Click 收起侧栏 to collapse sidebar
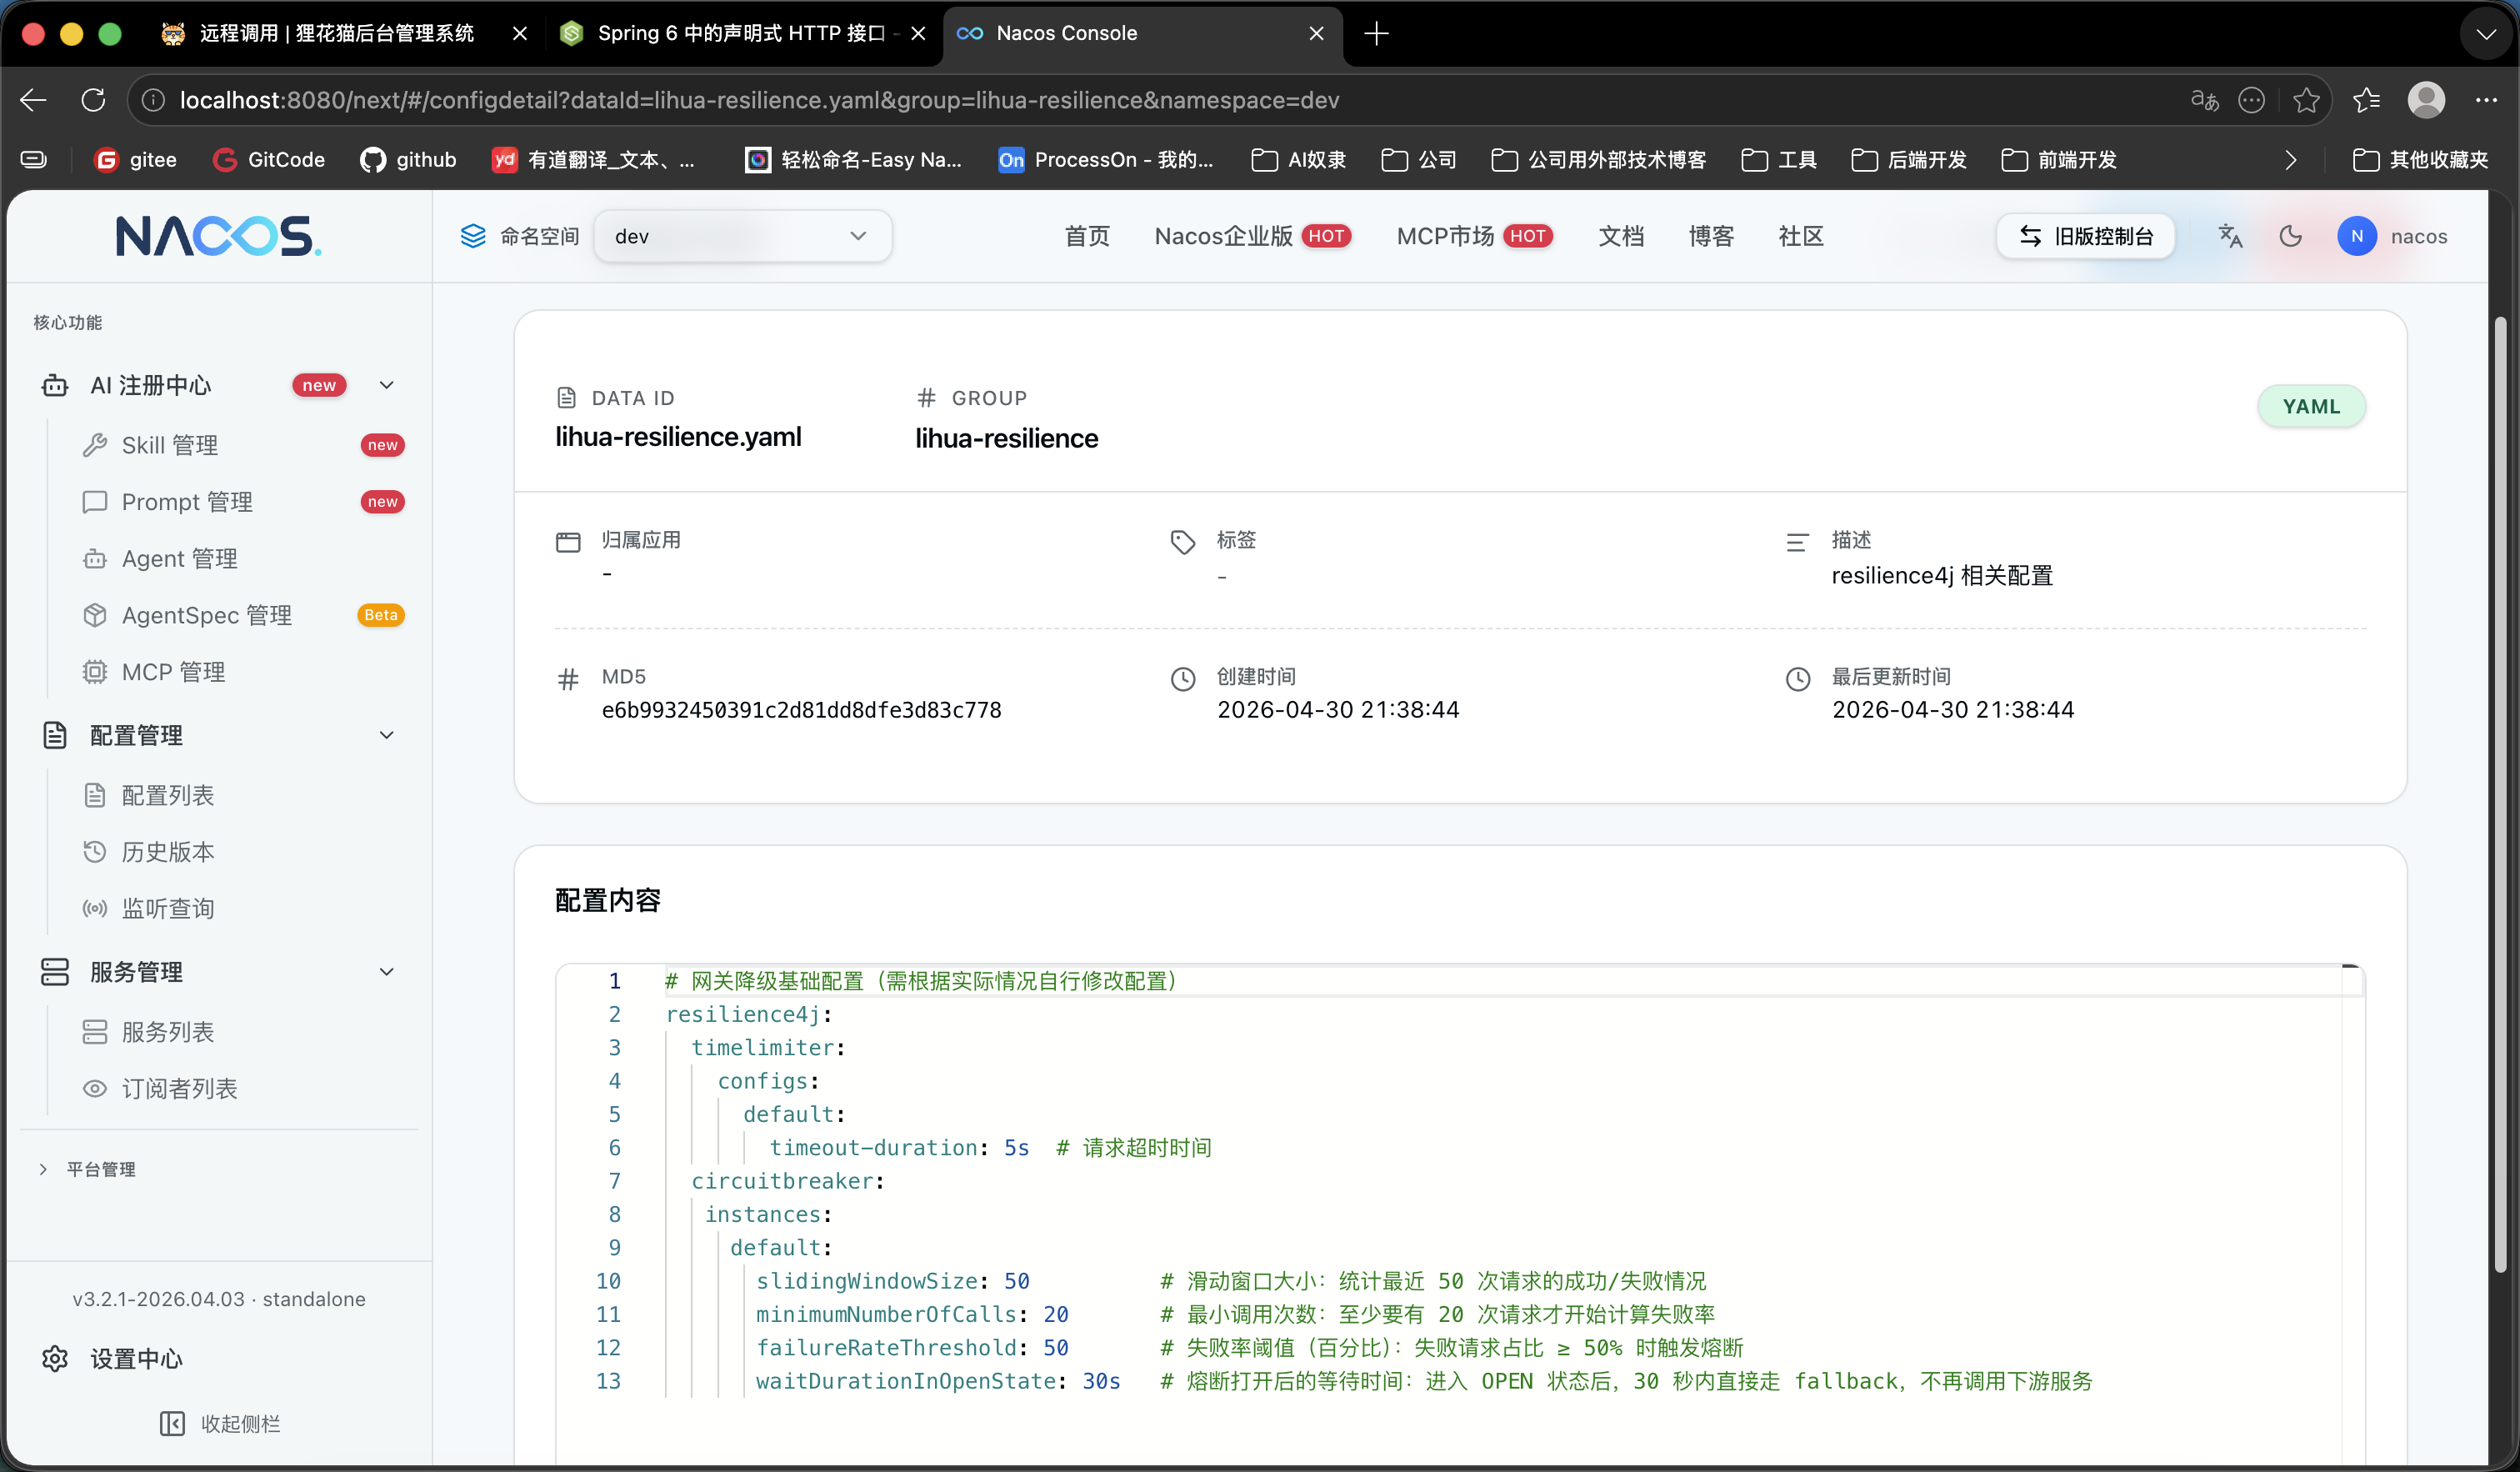 click(220, 1423)
